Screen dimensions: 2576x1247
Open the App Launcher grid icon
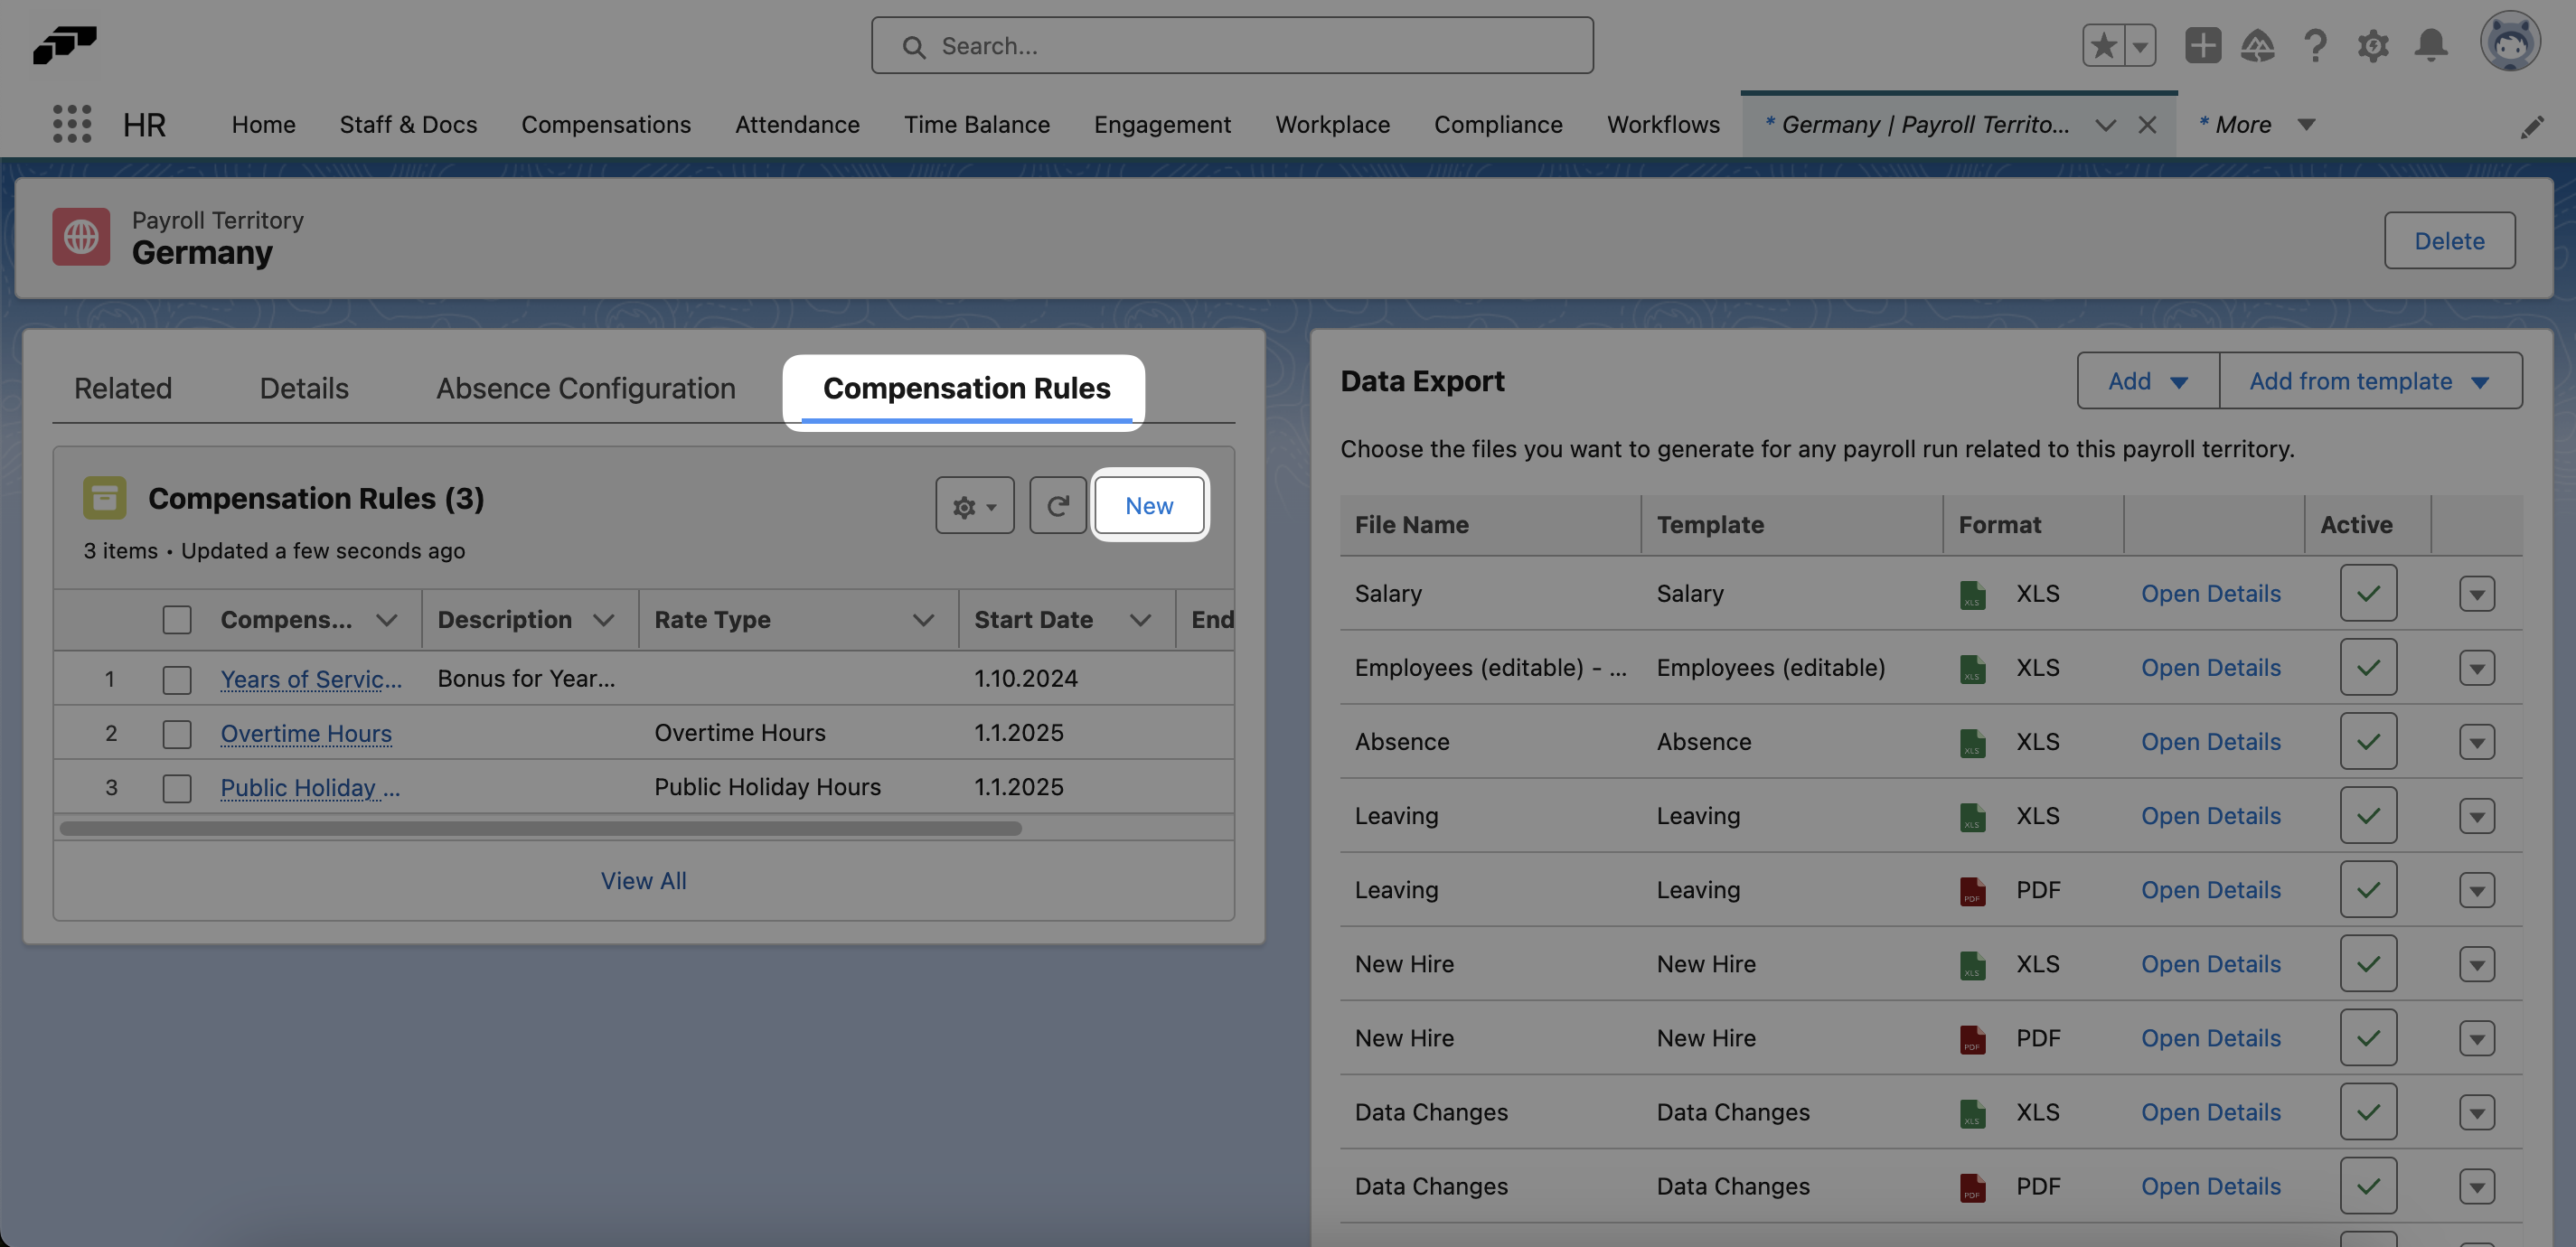click(72, 124)
